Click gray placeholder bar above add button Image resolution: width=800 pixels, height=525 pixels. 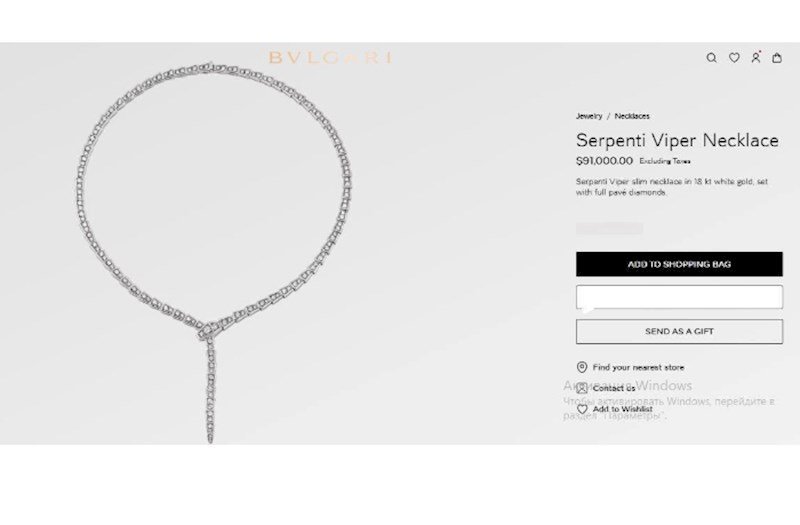[x=609, y=229]
